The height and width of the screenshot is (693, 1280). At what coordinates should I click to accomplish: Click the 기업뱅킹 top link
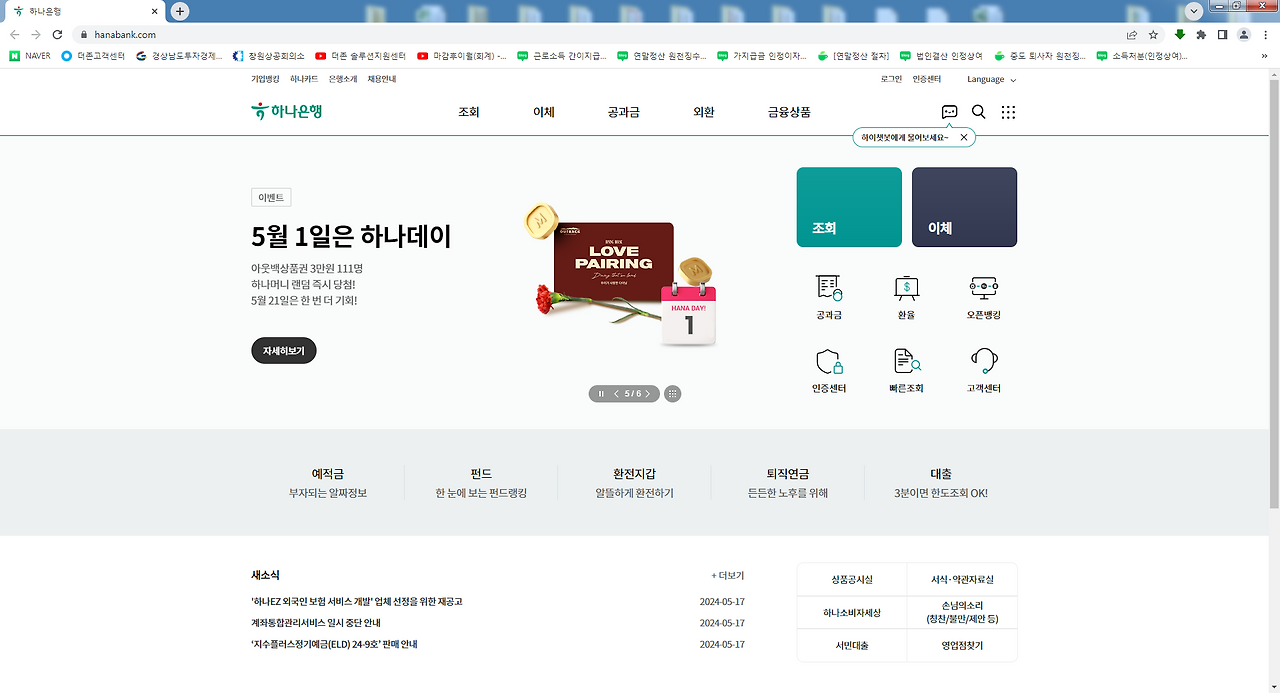[x=265, y=79]
